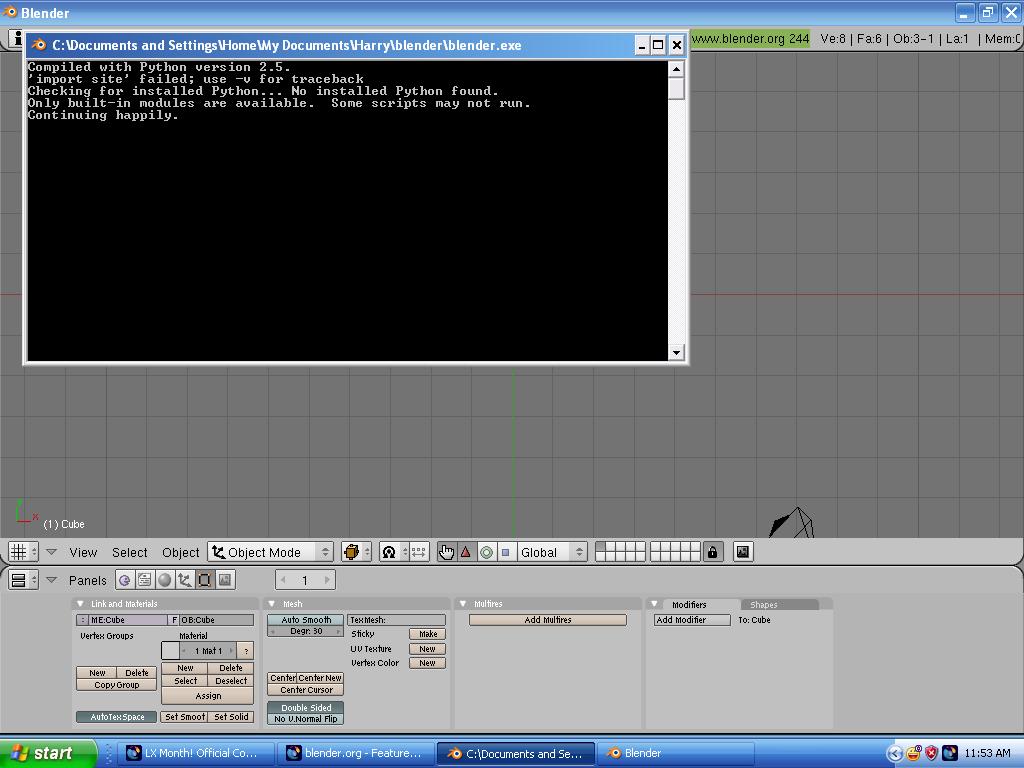Open the Object menu
1024x768 pixels.
tap(180, 552)
